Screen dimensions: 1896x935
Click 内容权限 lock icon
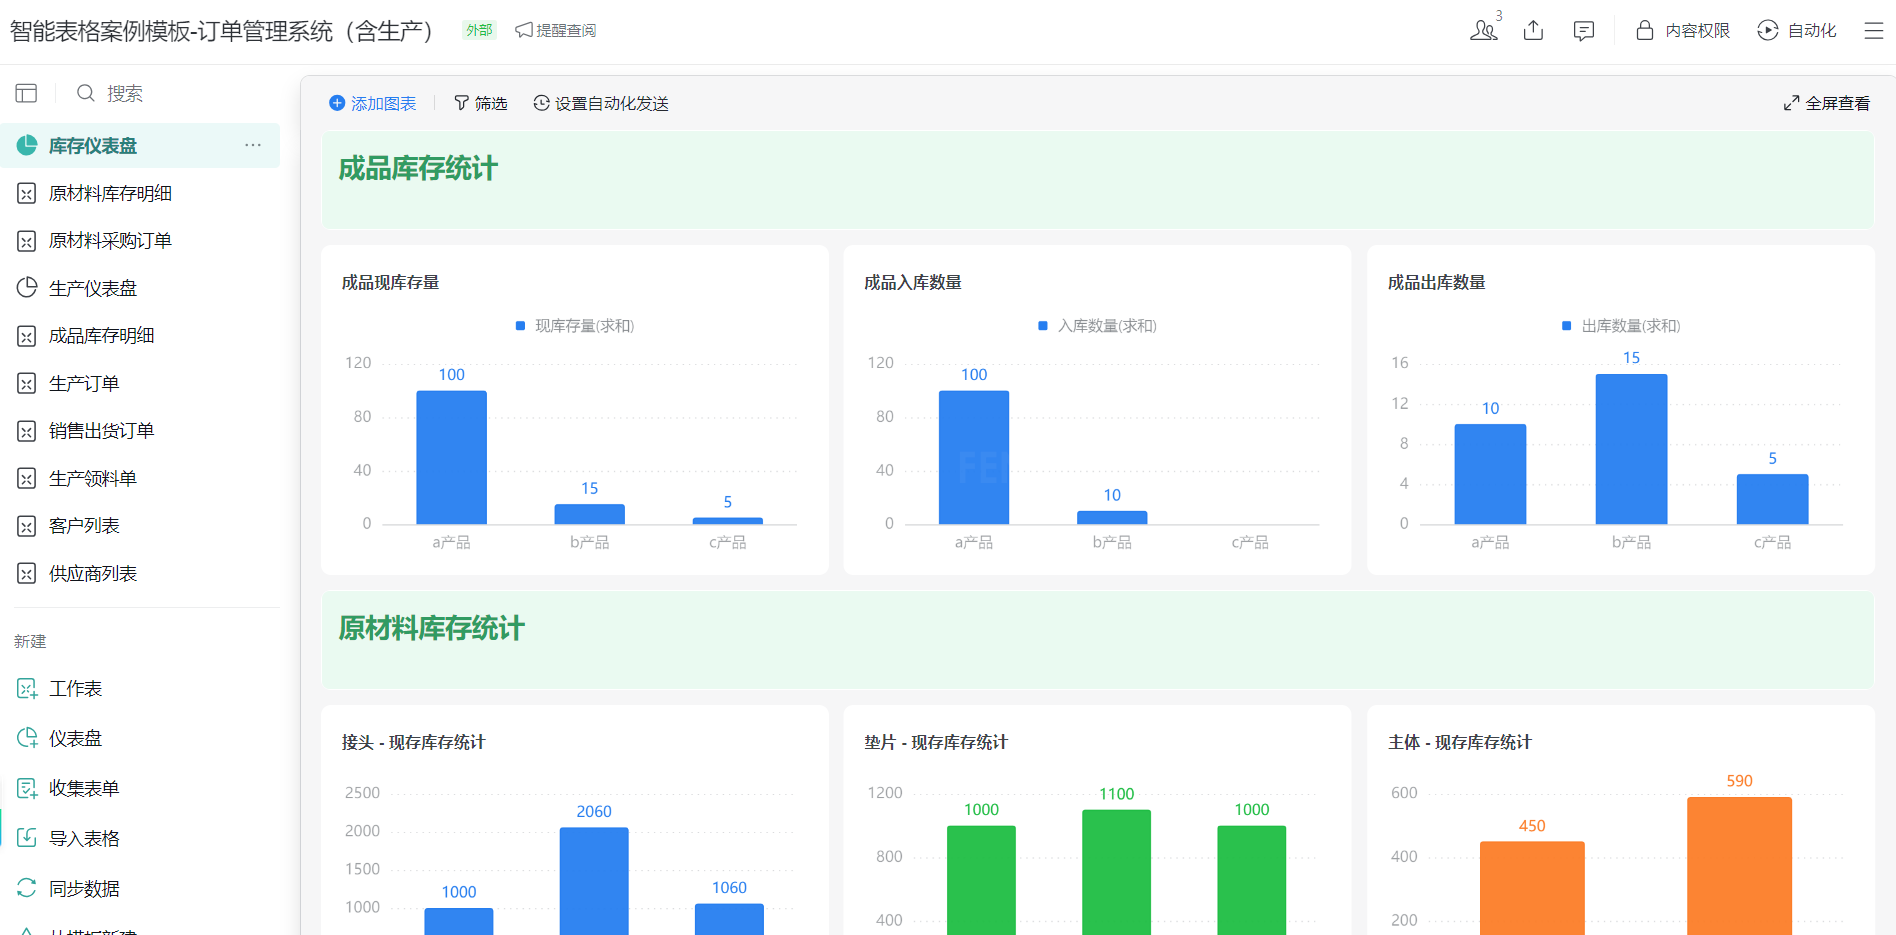1644,30
